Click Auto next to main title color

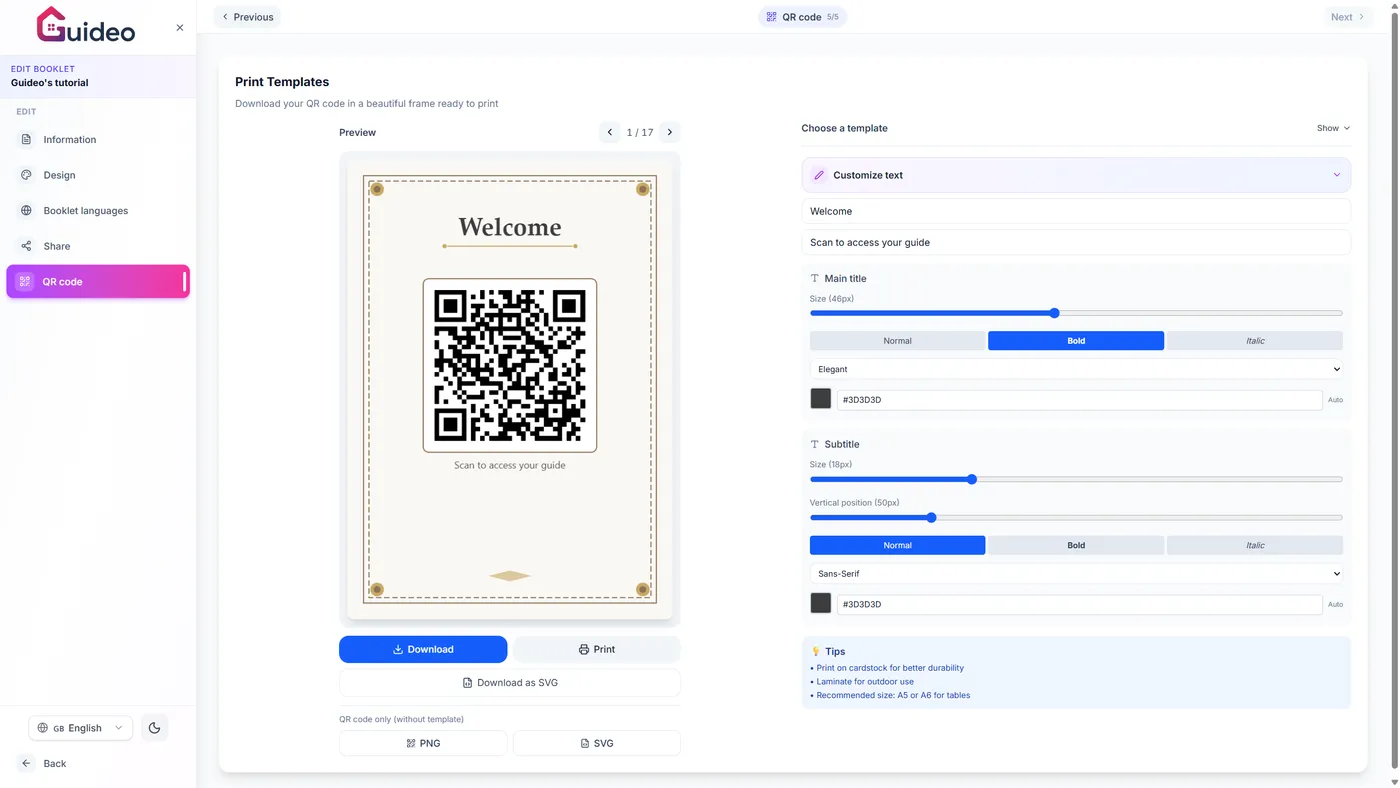[1335, 400]
